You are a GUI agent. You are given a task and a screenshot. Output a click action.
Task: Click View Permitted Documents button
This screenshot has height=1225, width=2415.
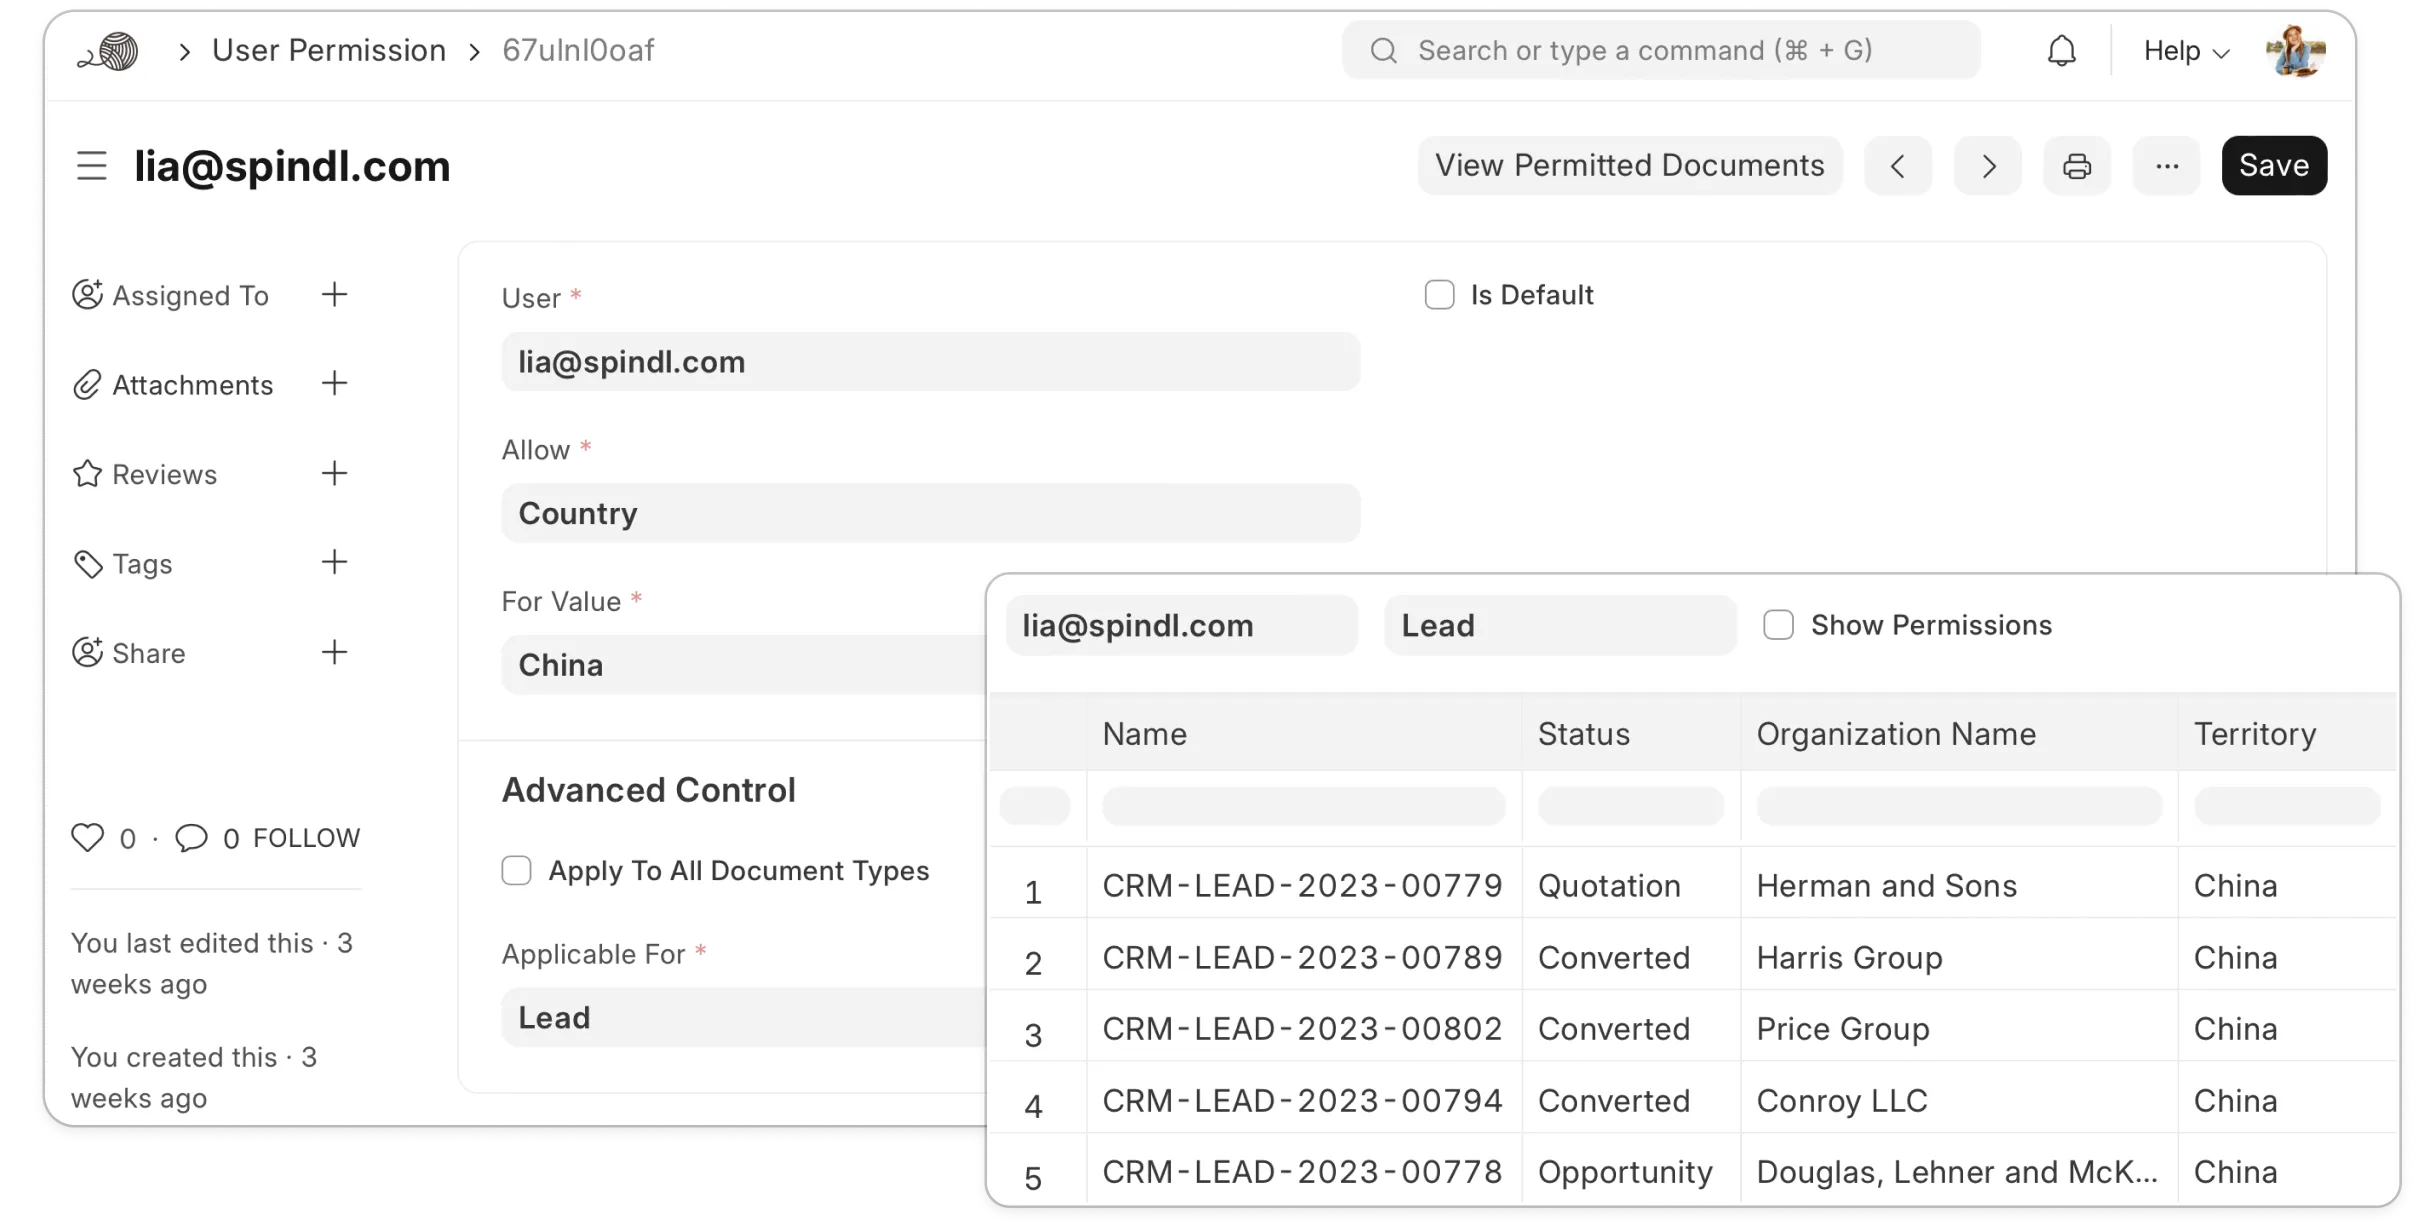click(x=1629, y=166)
